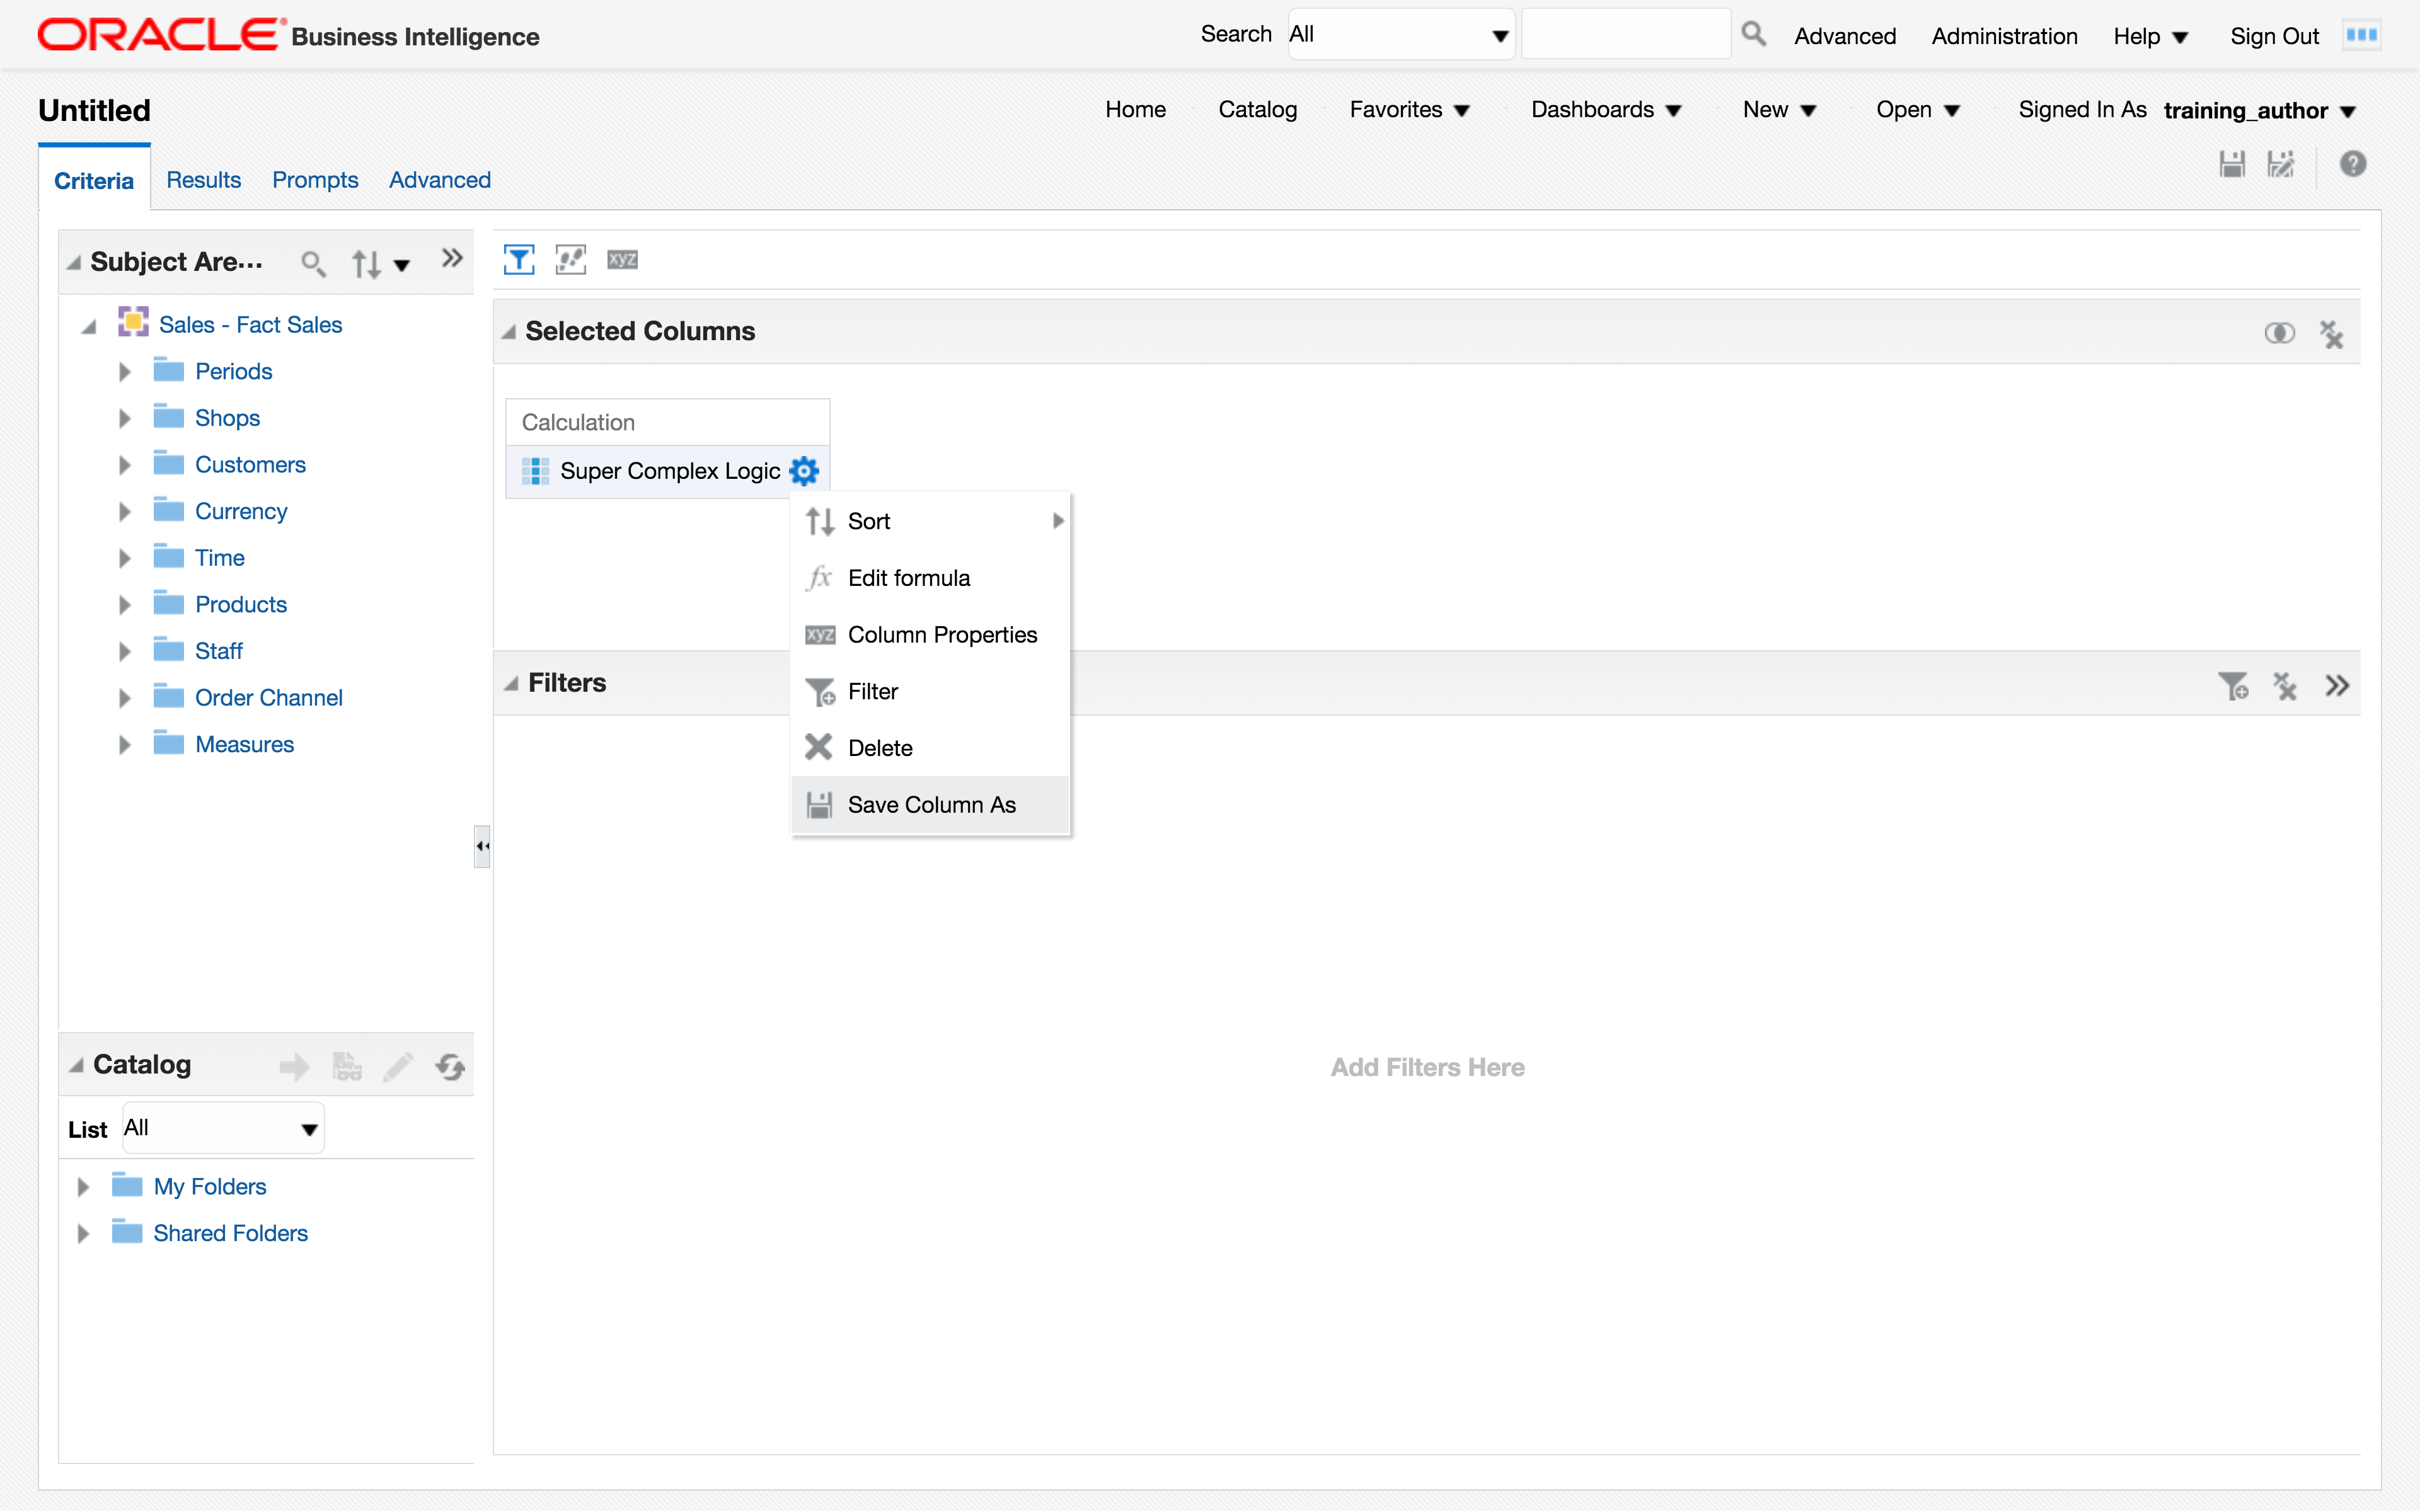
Task: Click the Refresh icon in Catalog pane
Action: coord(450,1067)
